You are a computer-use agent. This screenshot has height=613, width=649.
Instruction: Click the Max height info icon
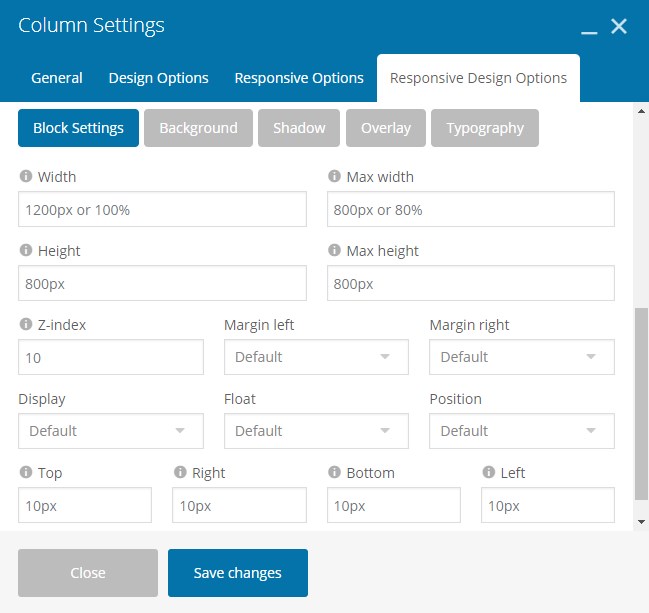(334, 251)
